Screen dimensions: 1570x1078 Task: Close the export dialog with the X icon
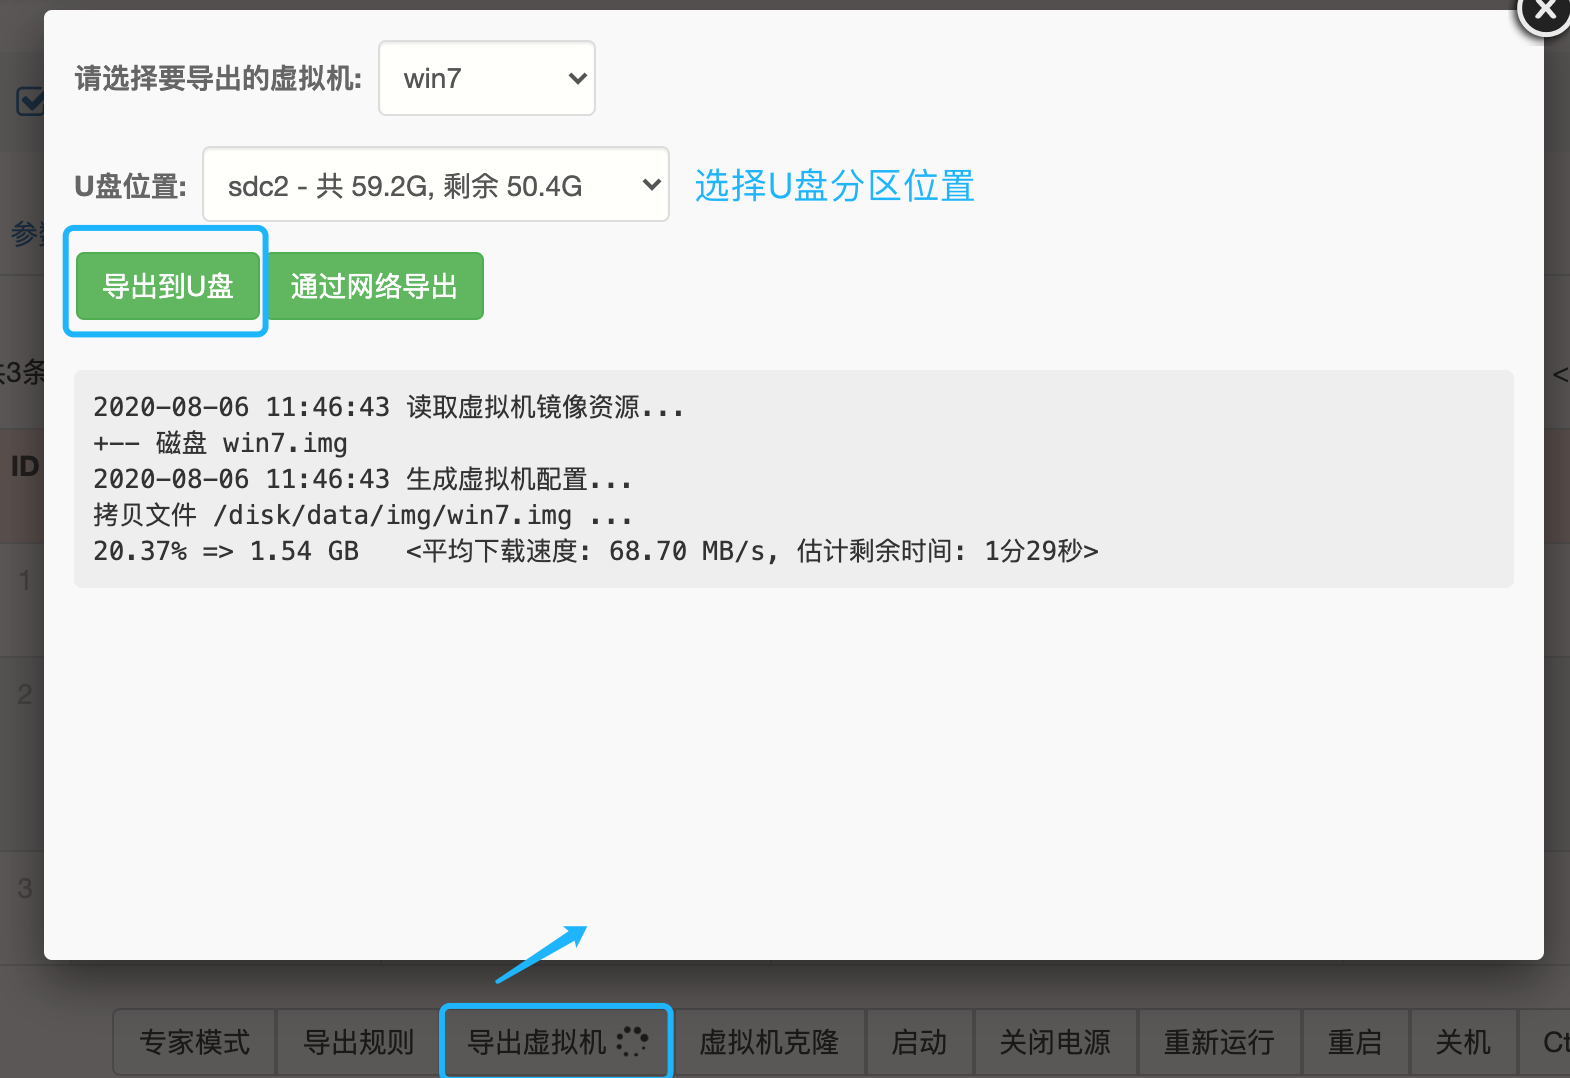click(1545, 12)
